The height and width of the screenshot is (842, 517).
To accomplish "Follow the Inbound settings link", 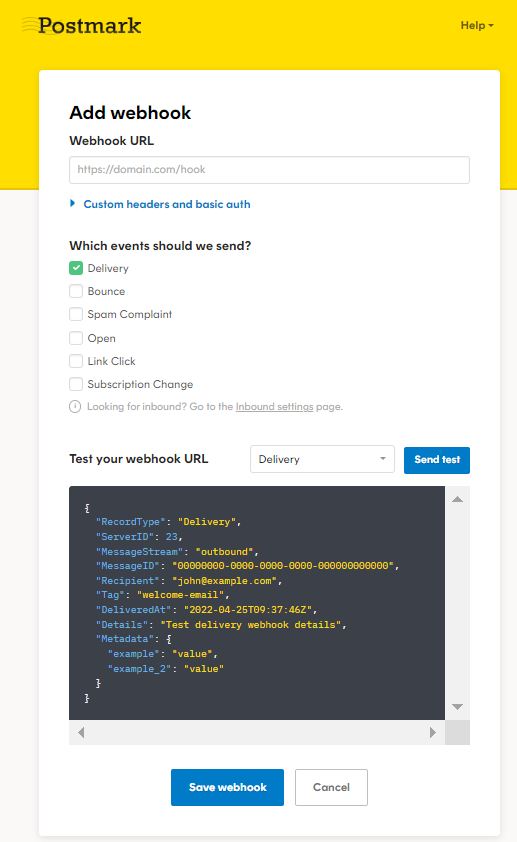I will tap(274, 407).
